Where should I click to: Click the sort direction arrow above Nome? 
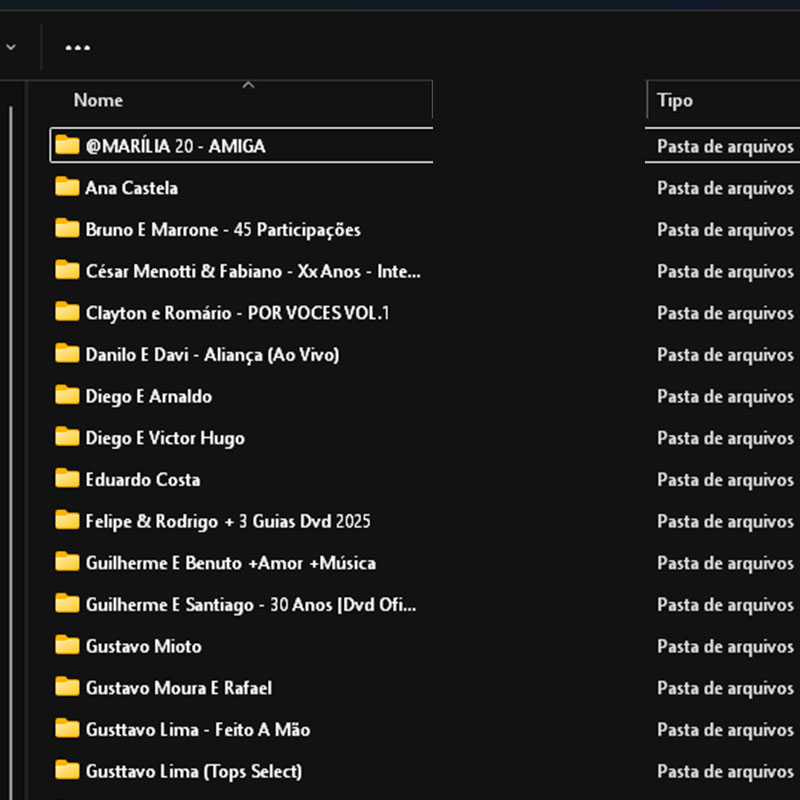pos(248,85)
